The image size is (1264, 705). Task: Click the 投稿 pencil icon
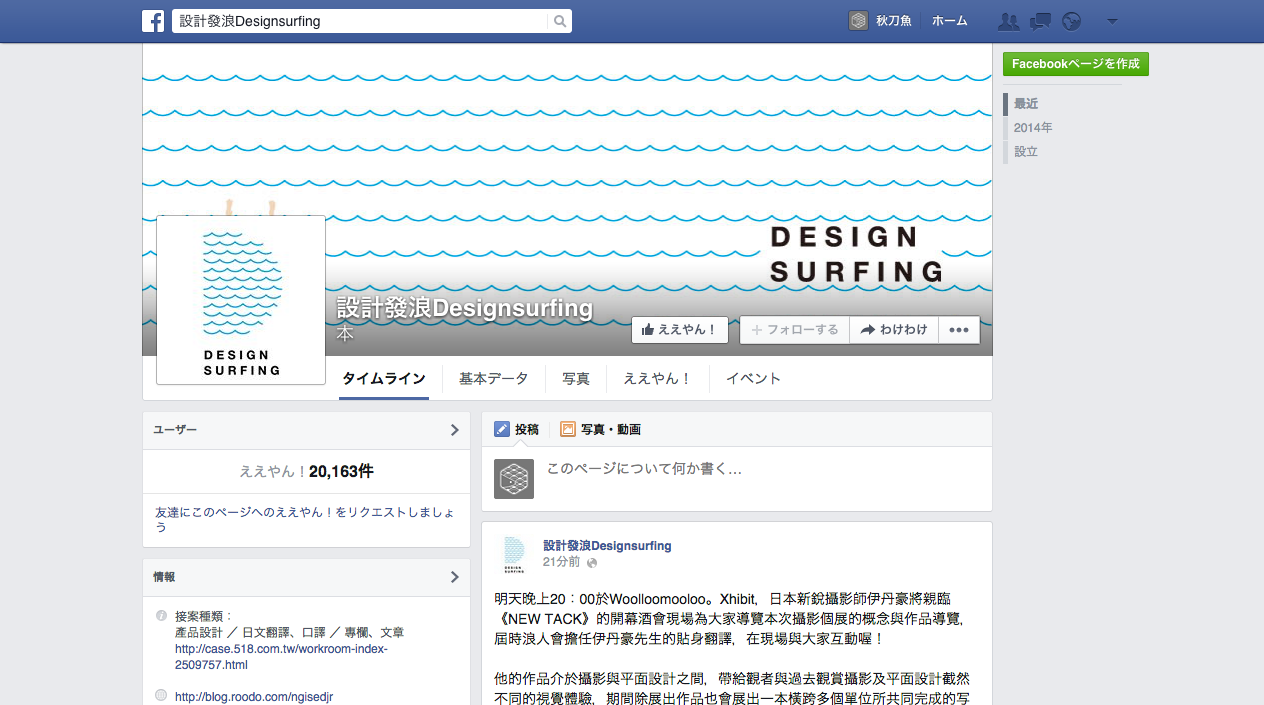pyautogui.click(x=502, y=429)
